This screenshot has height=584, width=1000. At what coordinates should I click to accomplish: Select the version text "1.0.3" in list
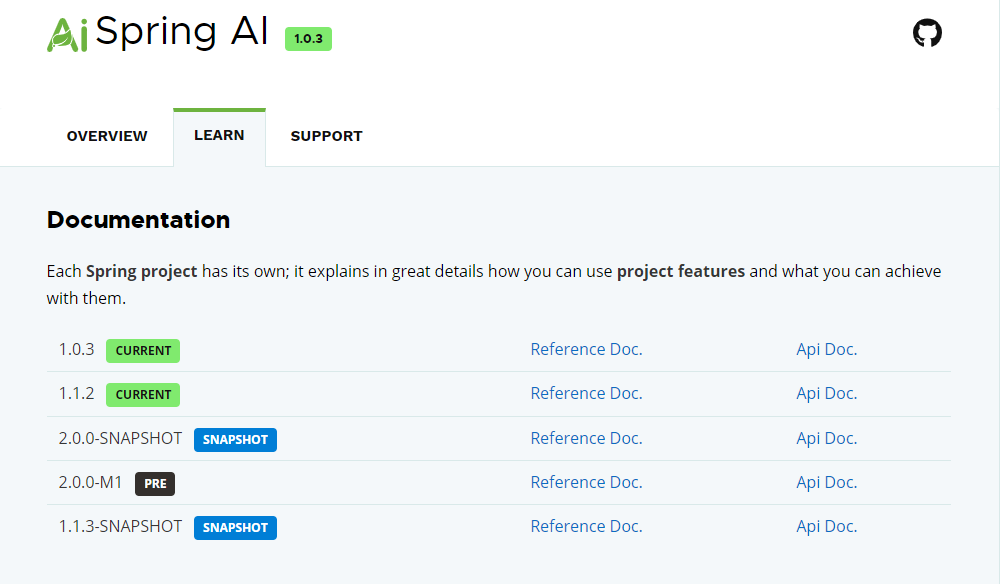[x=77, y=349]
